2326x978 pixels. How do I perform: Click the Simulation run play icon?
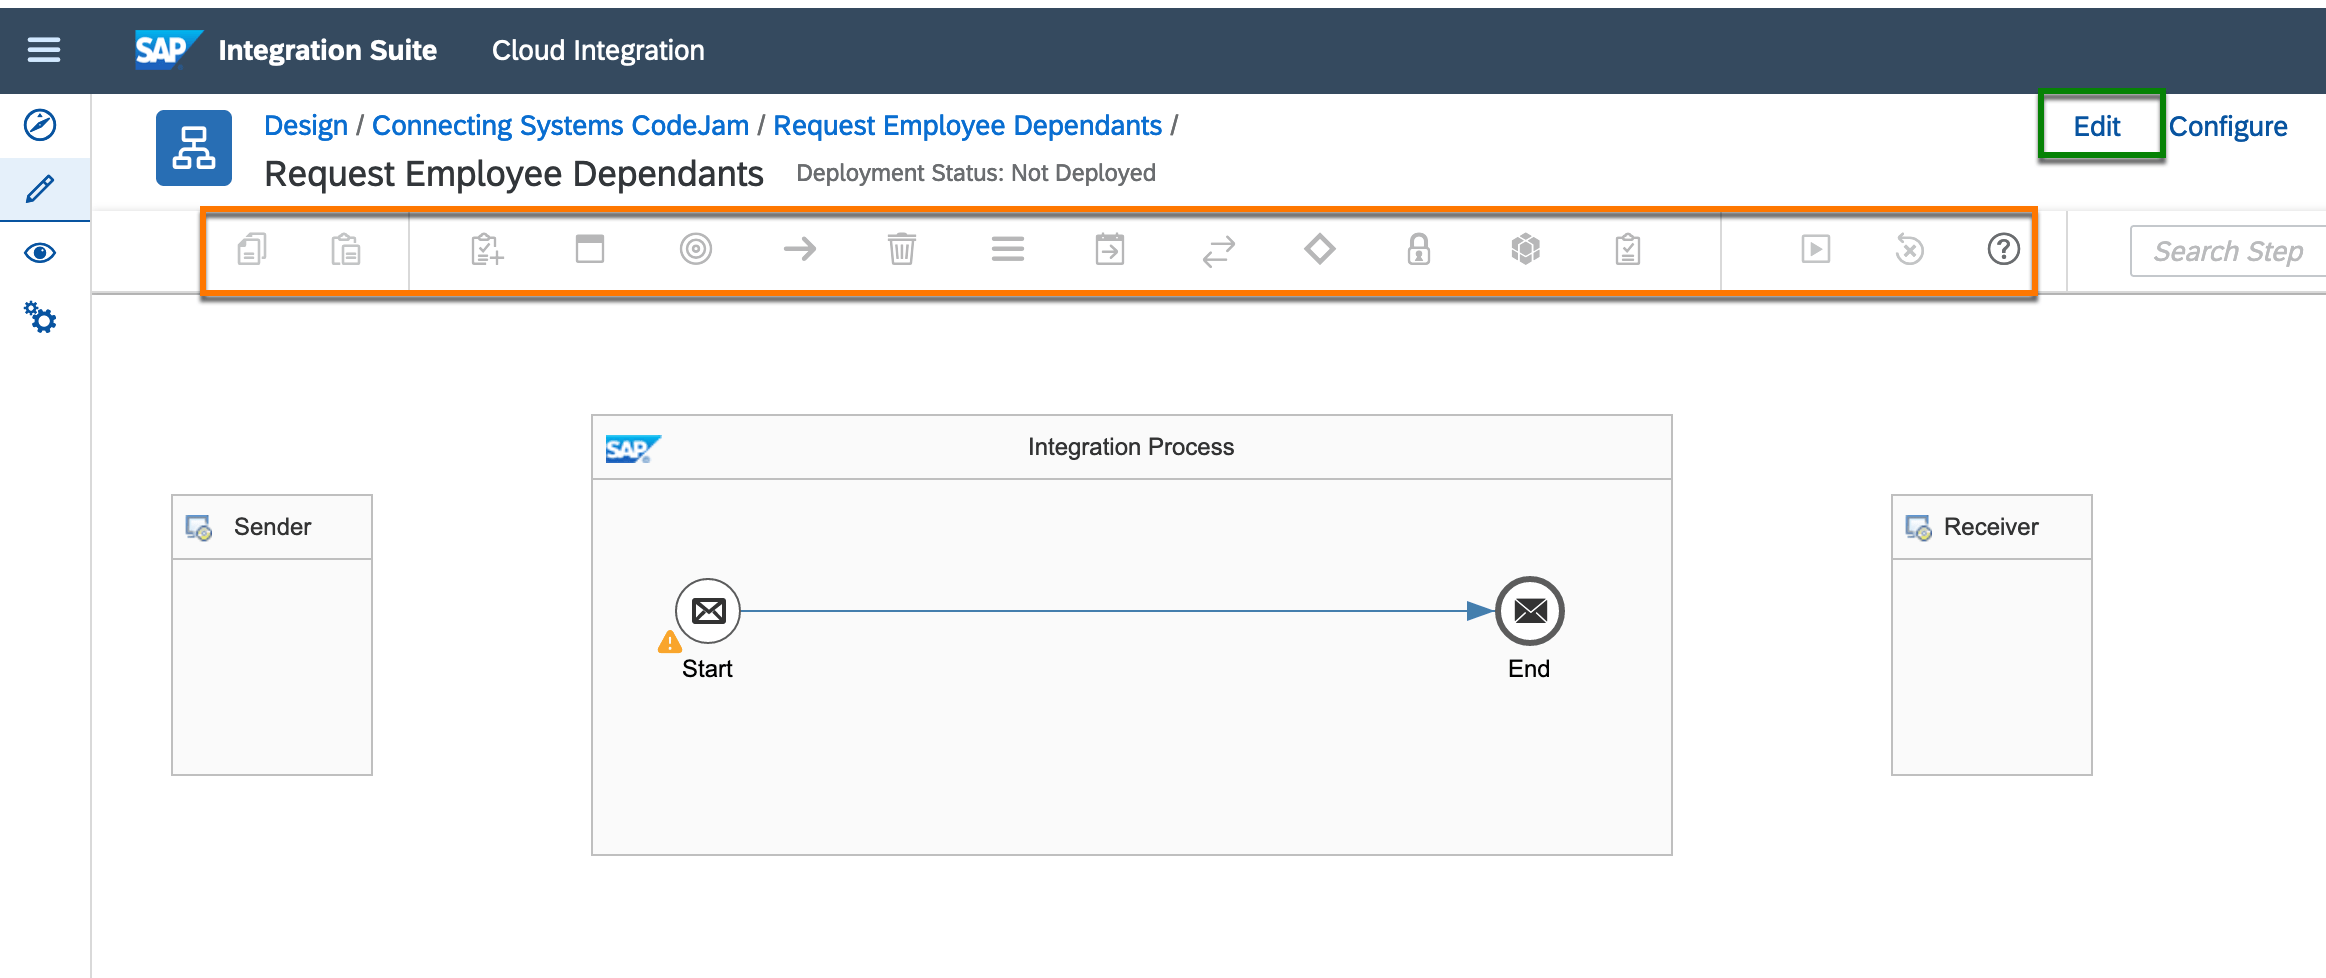[x=1816, y=249]
